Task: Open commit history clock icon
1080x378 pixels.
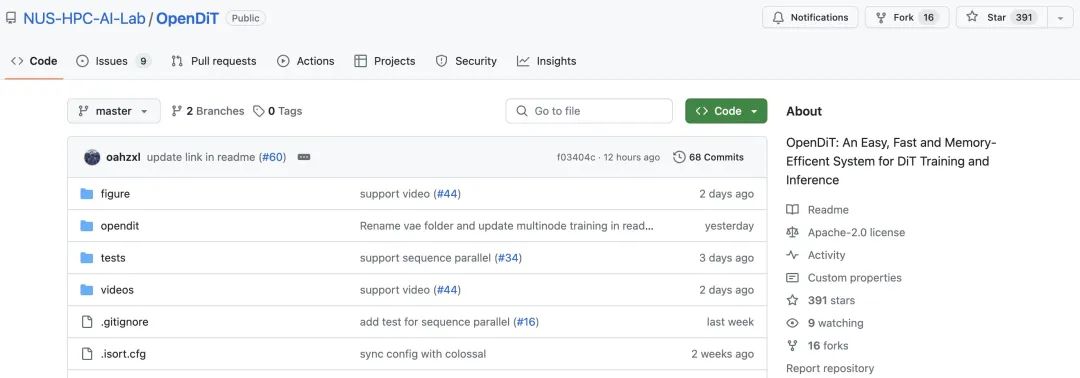Action: coord(679,157)
